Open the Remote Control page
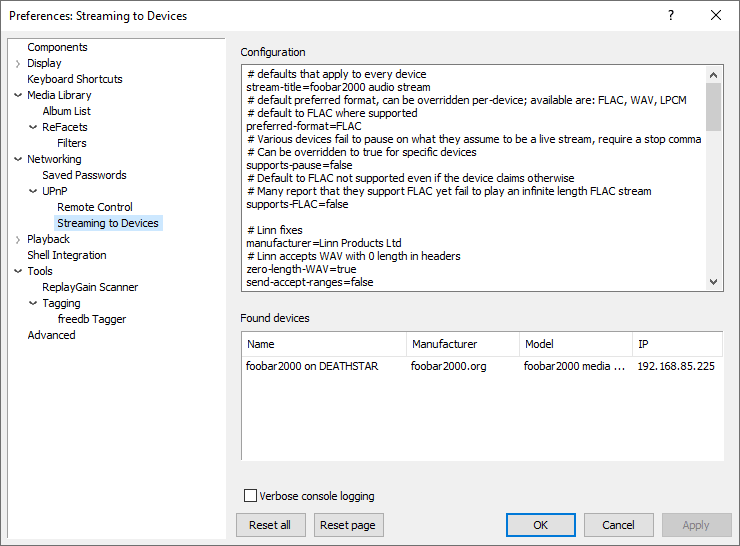Screen dimensions: 740x546 94,207
